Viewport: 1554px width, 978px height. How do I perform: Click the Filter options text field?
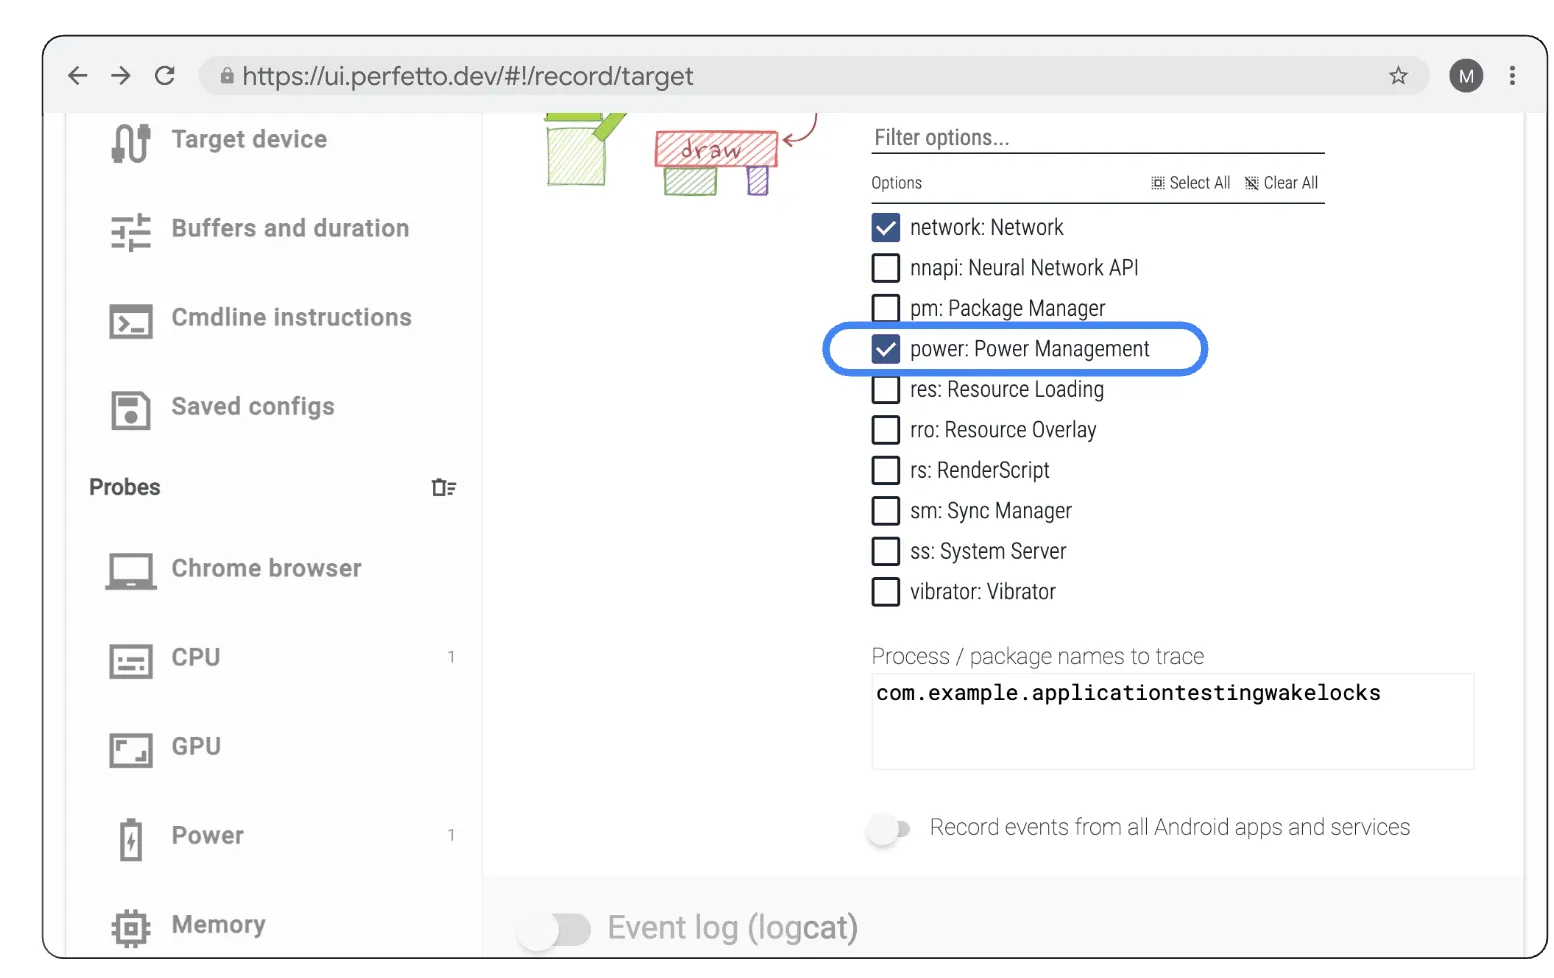1097,138
